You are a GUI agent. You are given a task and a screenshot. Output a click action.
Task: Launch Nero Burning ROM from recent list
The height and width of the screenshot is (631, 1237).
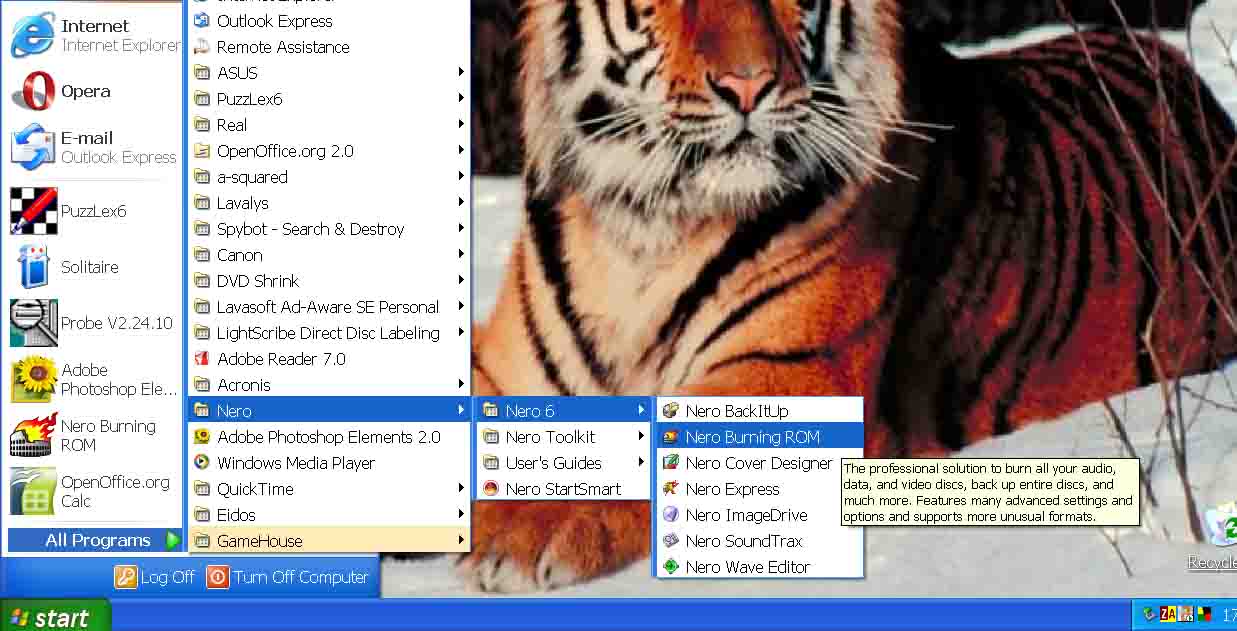(x=95, y=435)
